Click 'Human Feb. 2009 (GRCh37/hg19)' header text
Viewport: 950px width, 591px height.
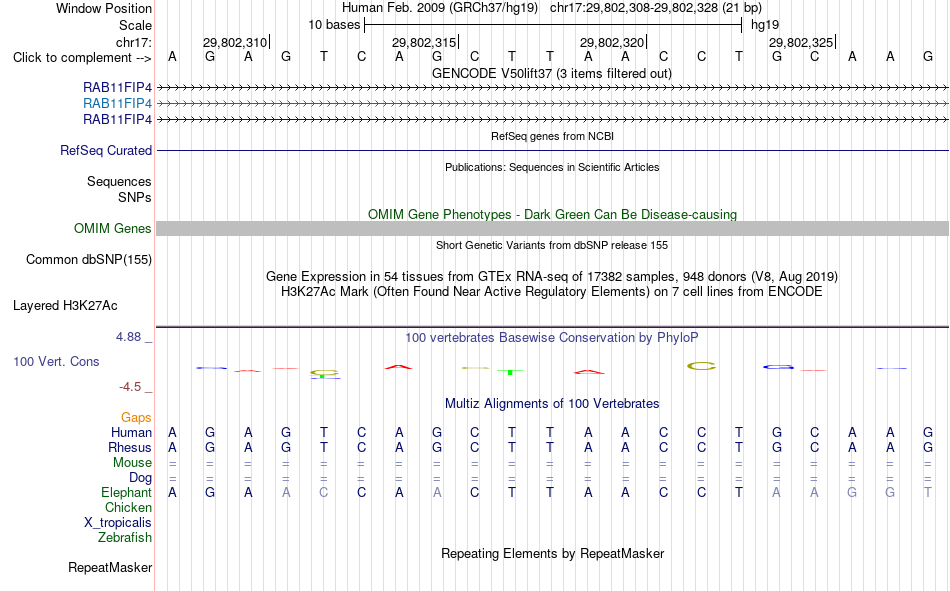click(440, 8)
